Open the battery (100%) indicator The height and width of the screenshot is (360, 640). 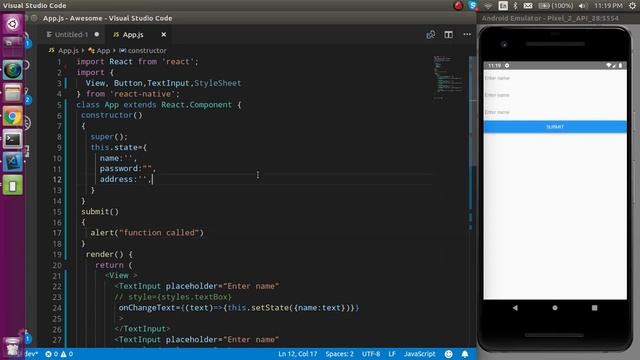click(x=556, y=6)
